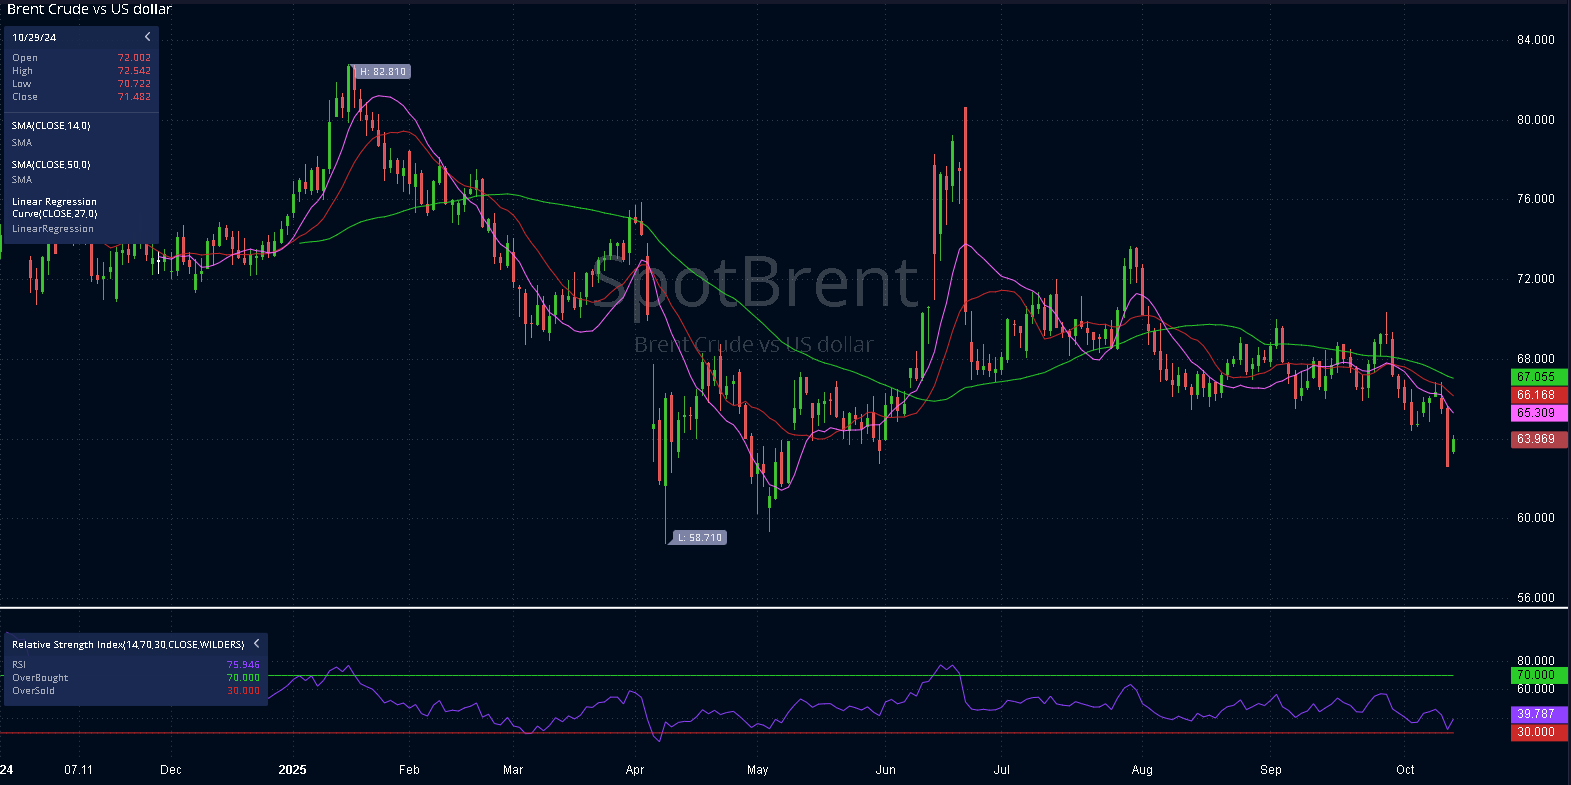This screenshot has width=1571, height=785.
Task: Click the H: 82.810 high marker
Action: tap(382, 72)
